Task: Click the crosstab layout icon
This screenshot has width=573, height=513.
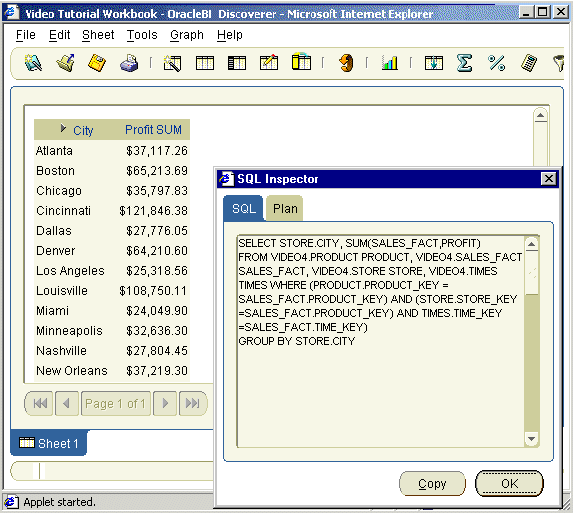Action: (x=236, y=63)
